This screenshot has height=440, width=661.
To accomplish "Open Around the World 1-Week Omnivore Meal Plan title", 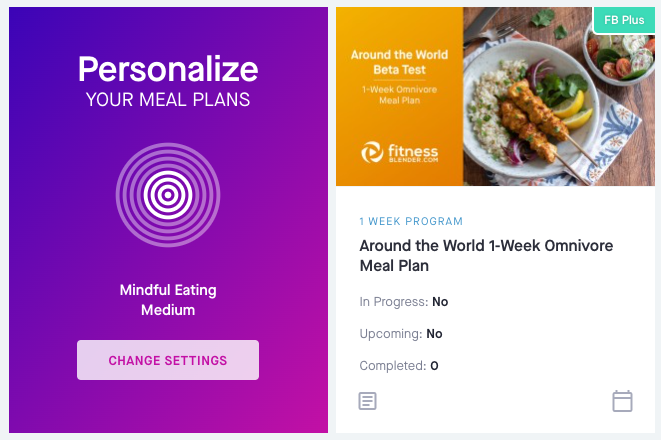I will click(486, 255).
